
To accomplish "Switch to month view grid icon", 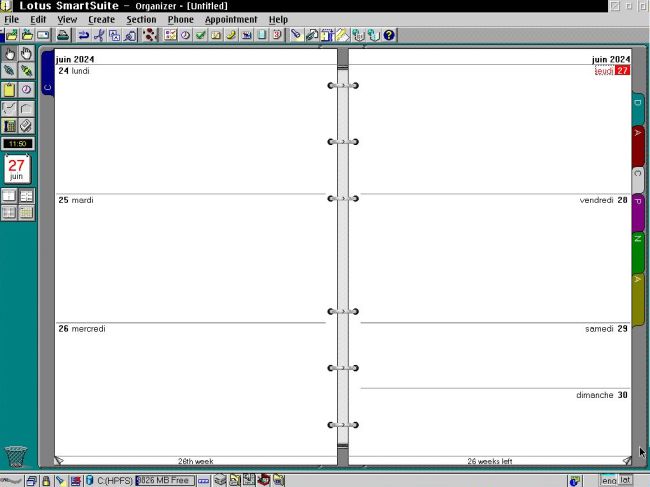I will pos(26,213).
